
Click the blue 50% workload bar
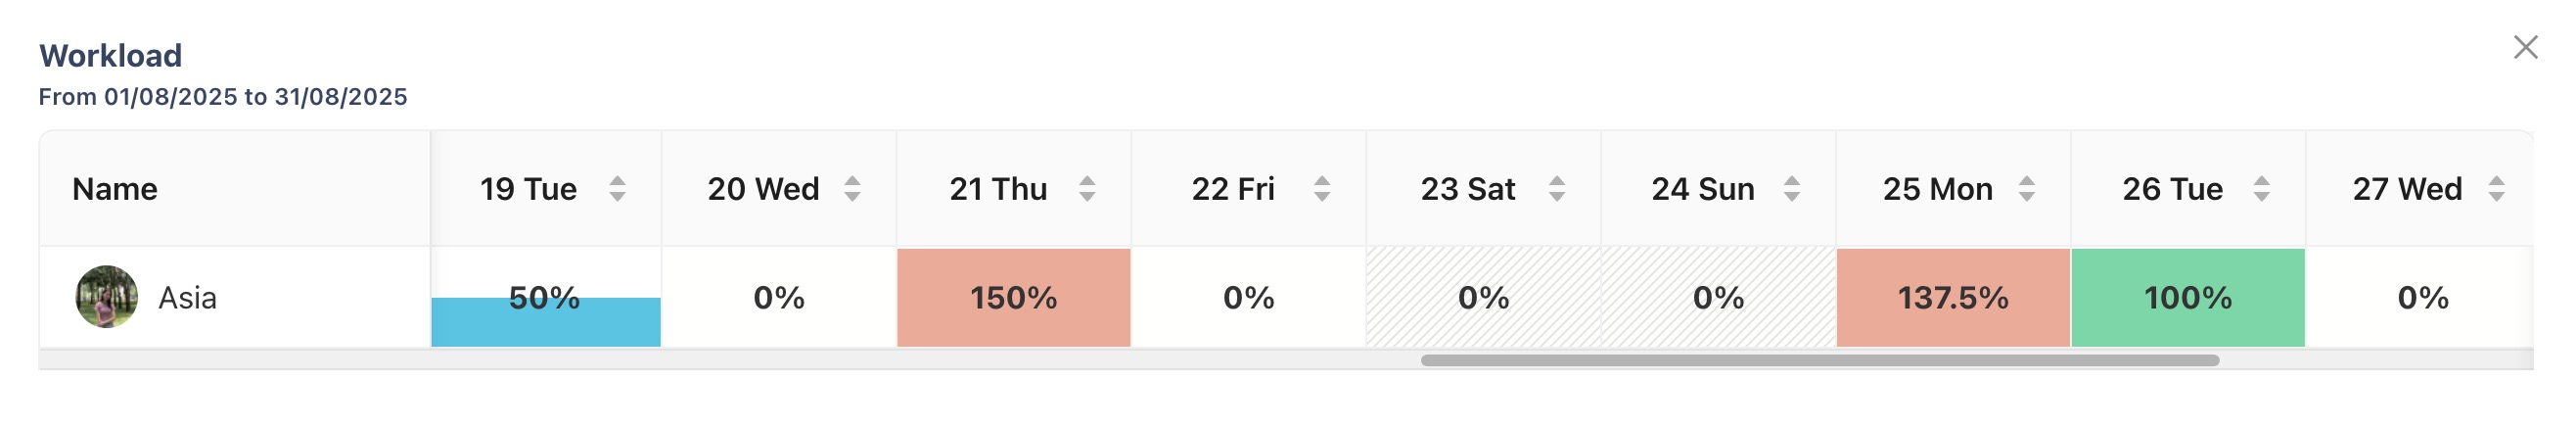click(545, 322)
